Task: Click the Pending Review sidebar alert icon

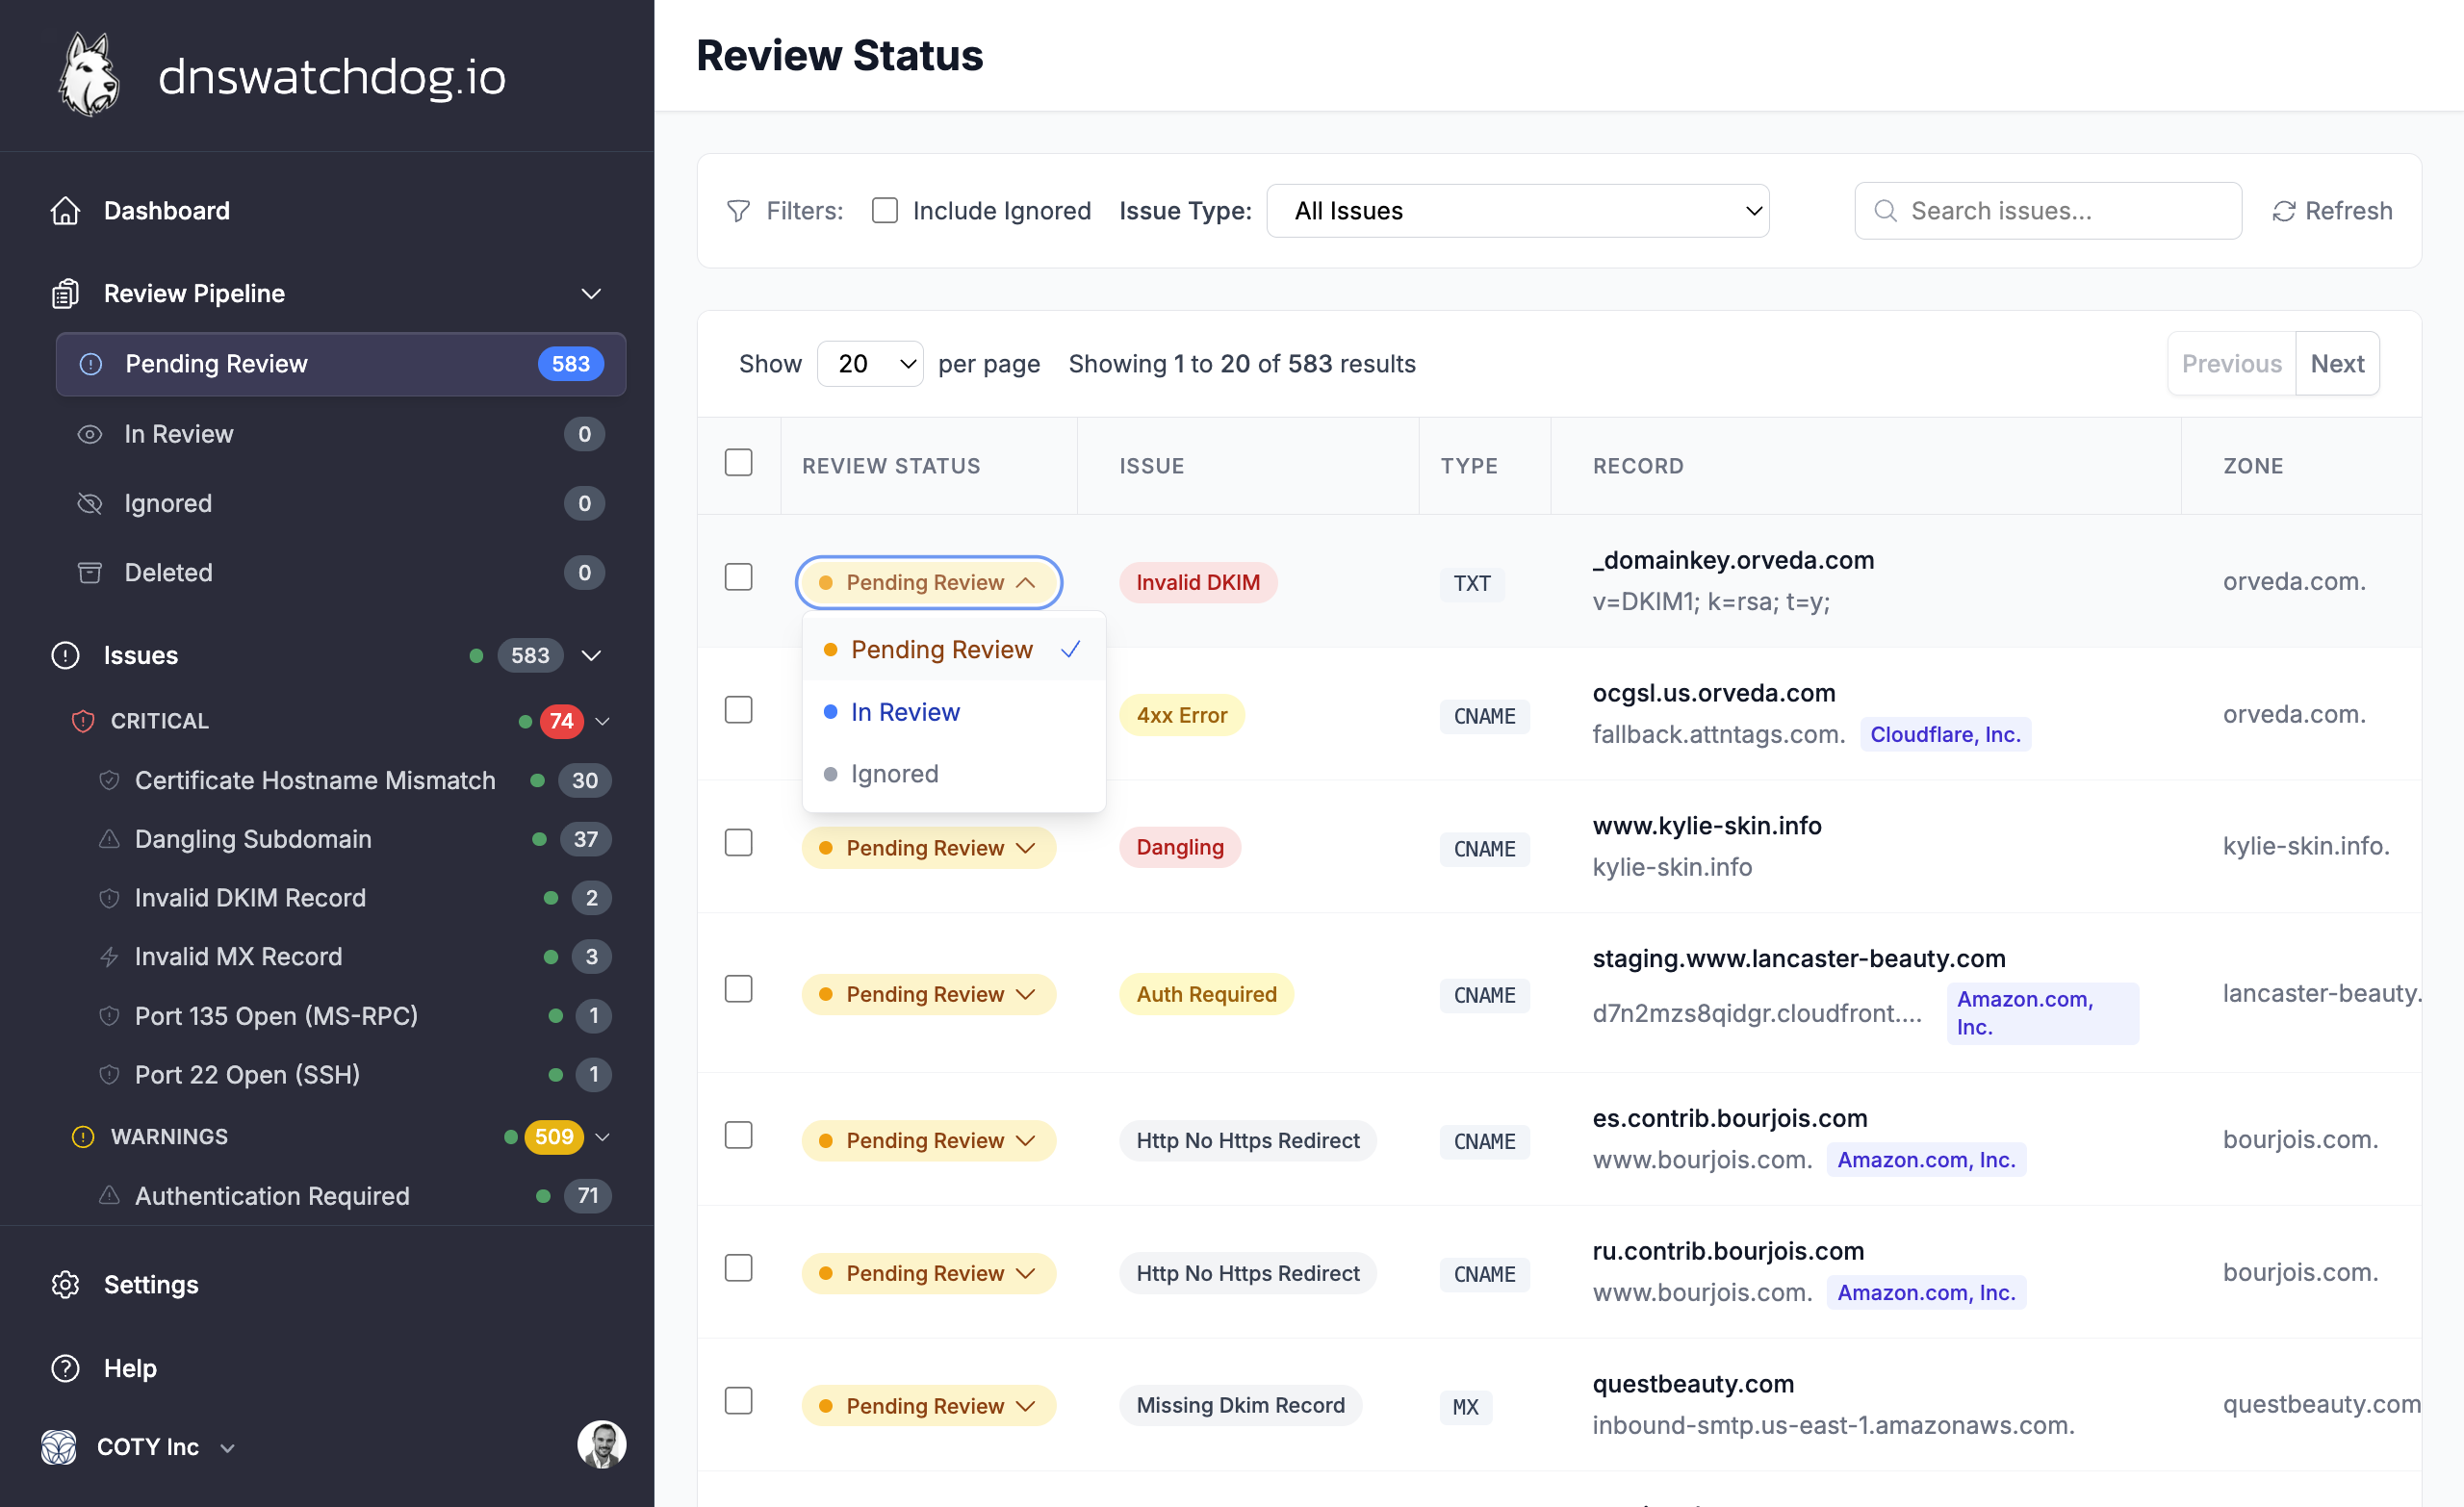Action: tap(91, 364)
